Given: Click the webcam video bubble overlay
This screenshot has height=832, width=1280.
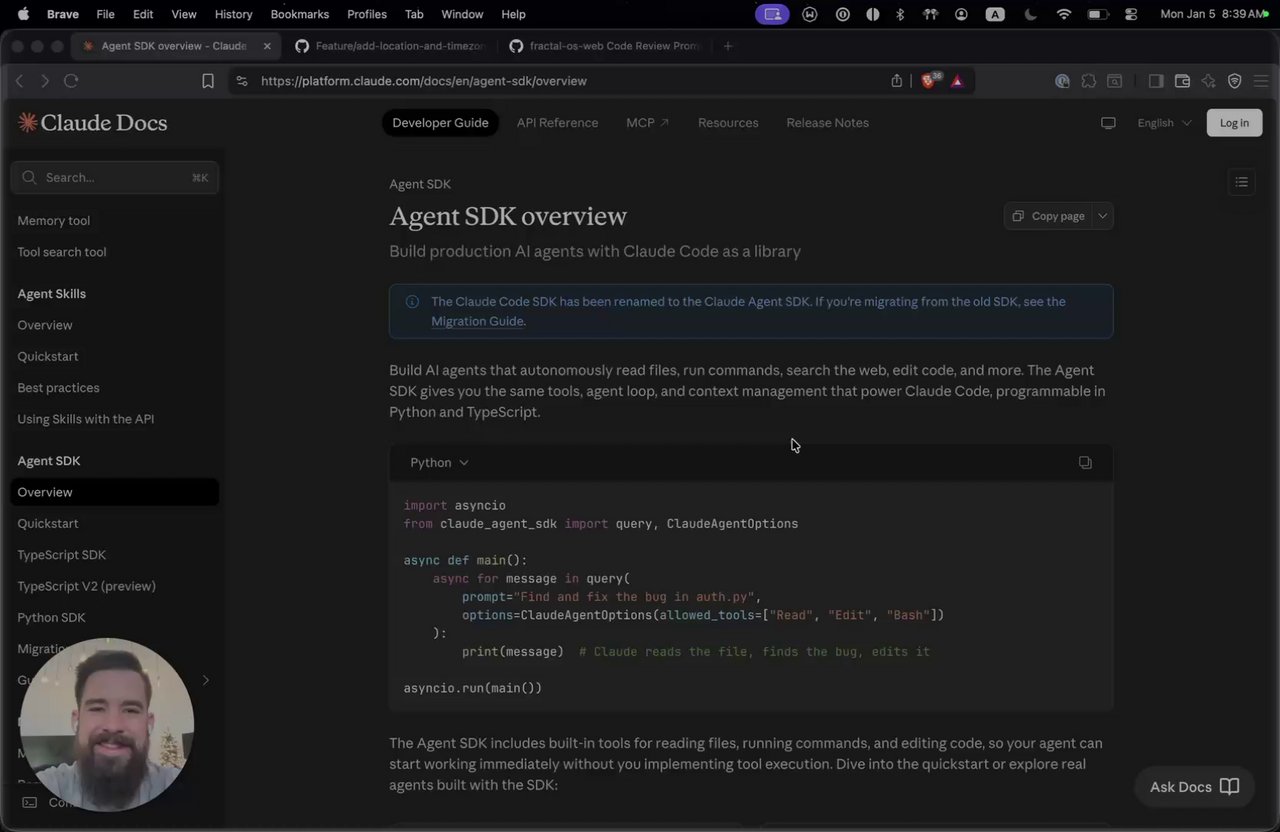Looking at the screenshot, I should pos(107,724).
